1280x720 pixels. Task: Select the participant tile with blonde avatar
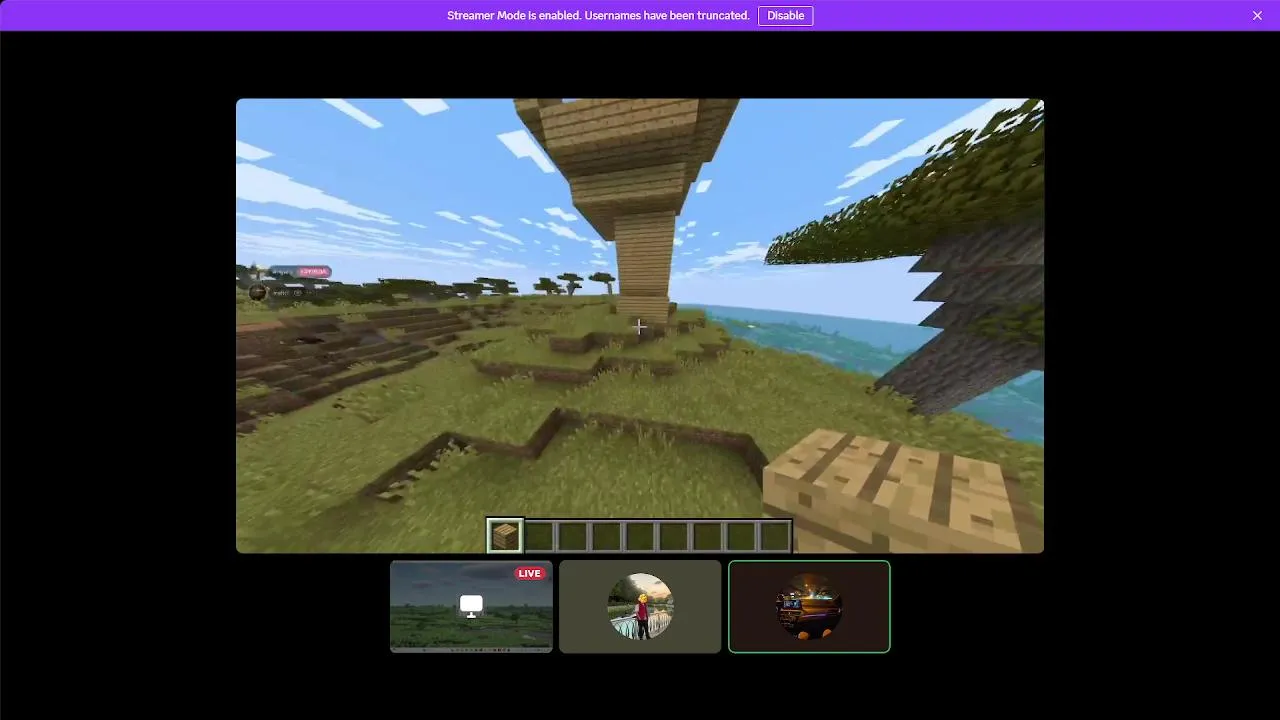pos(640,606)
